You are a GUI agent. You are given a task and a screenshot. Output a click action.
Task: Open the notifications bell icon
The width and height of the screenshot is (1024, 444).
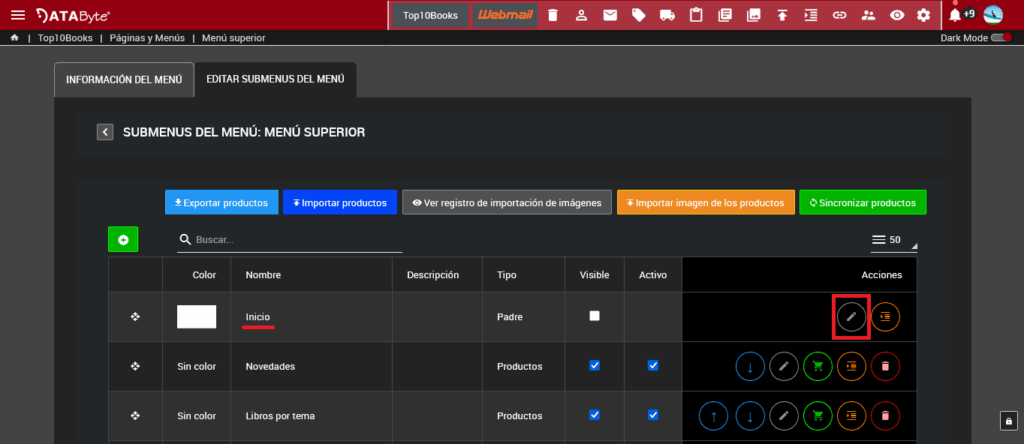(955, 15)
